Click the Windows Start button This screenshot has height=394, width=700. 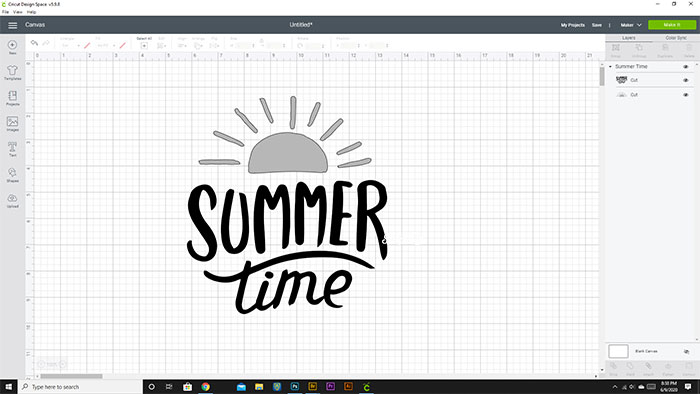click(8, 387)
